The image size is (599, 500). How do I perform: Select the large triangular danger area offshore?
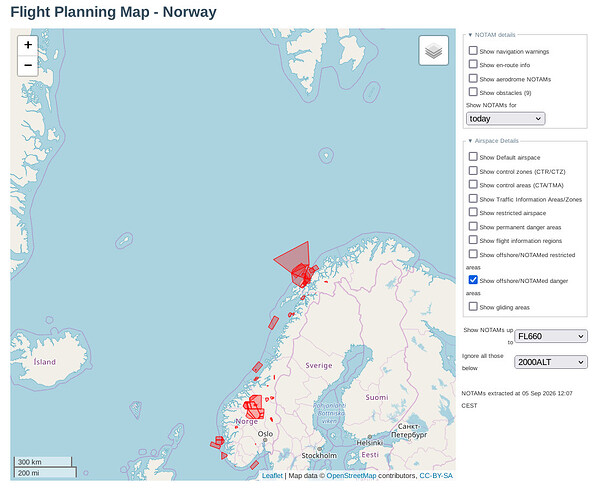tap(296, 256)
